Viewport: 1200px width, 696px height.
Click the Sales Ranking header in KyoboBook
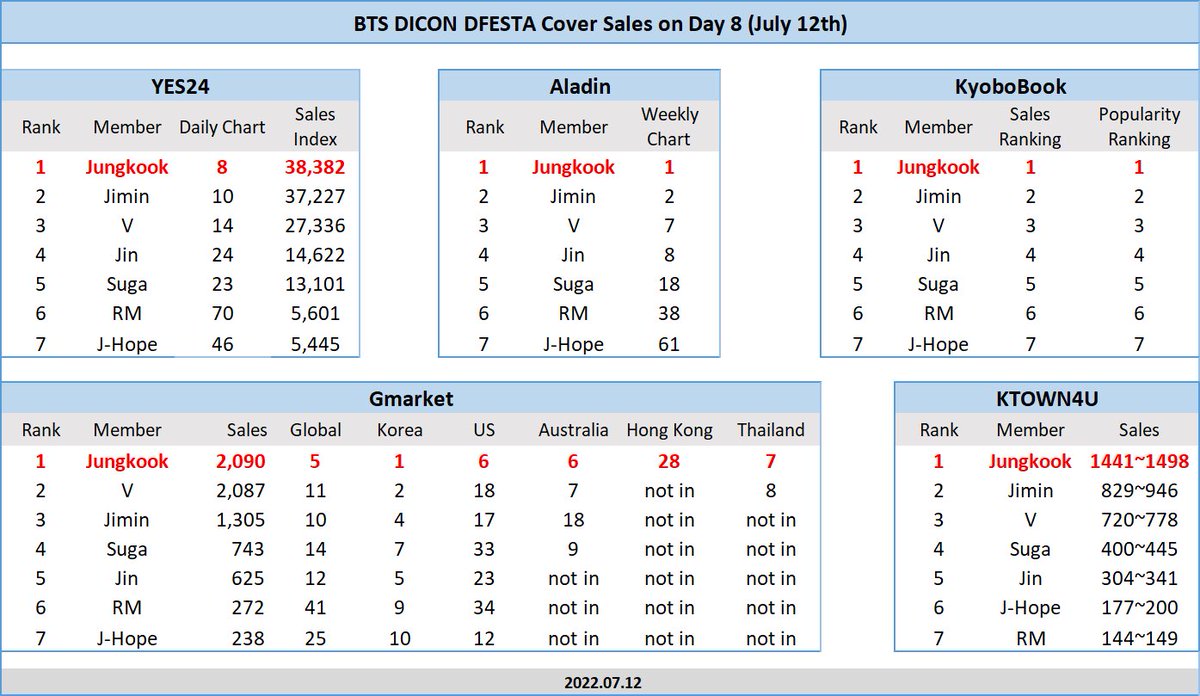coord(1029,127)
